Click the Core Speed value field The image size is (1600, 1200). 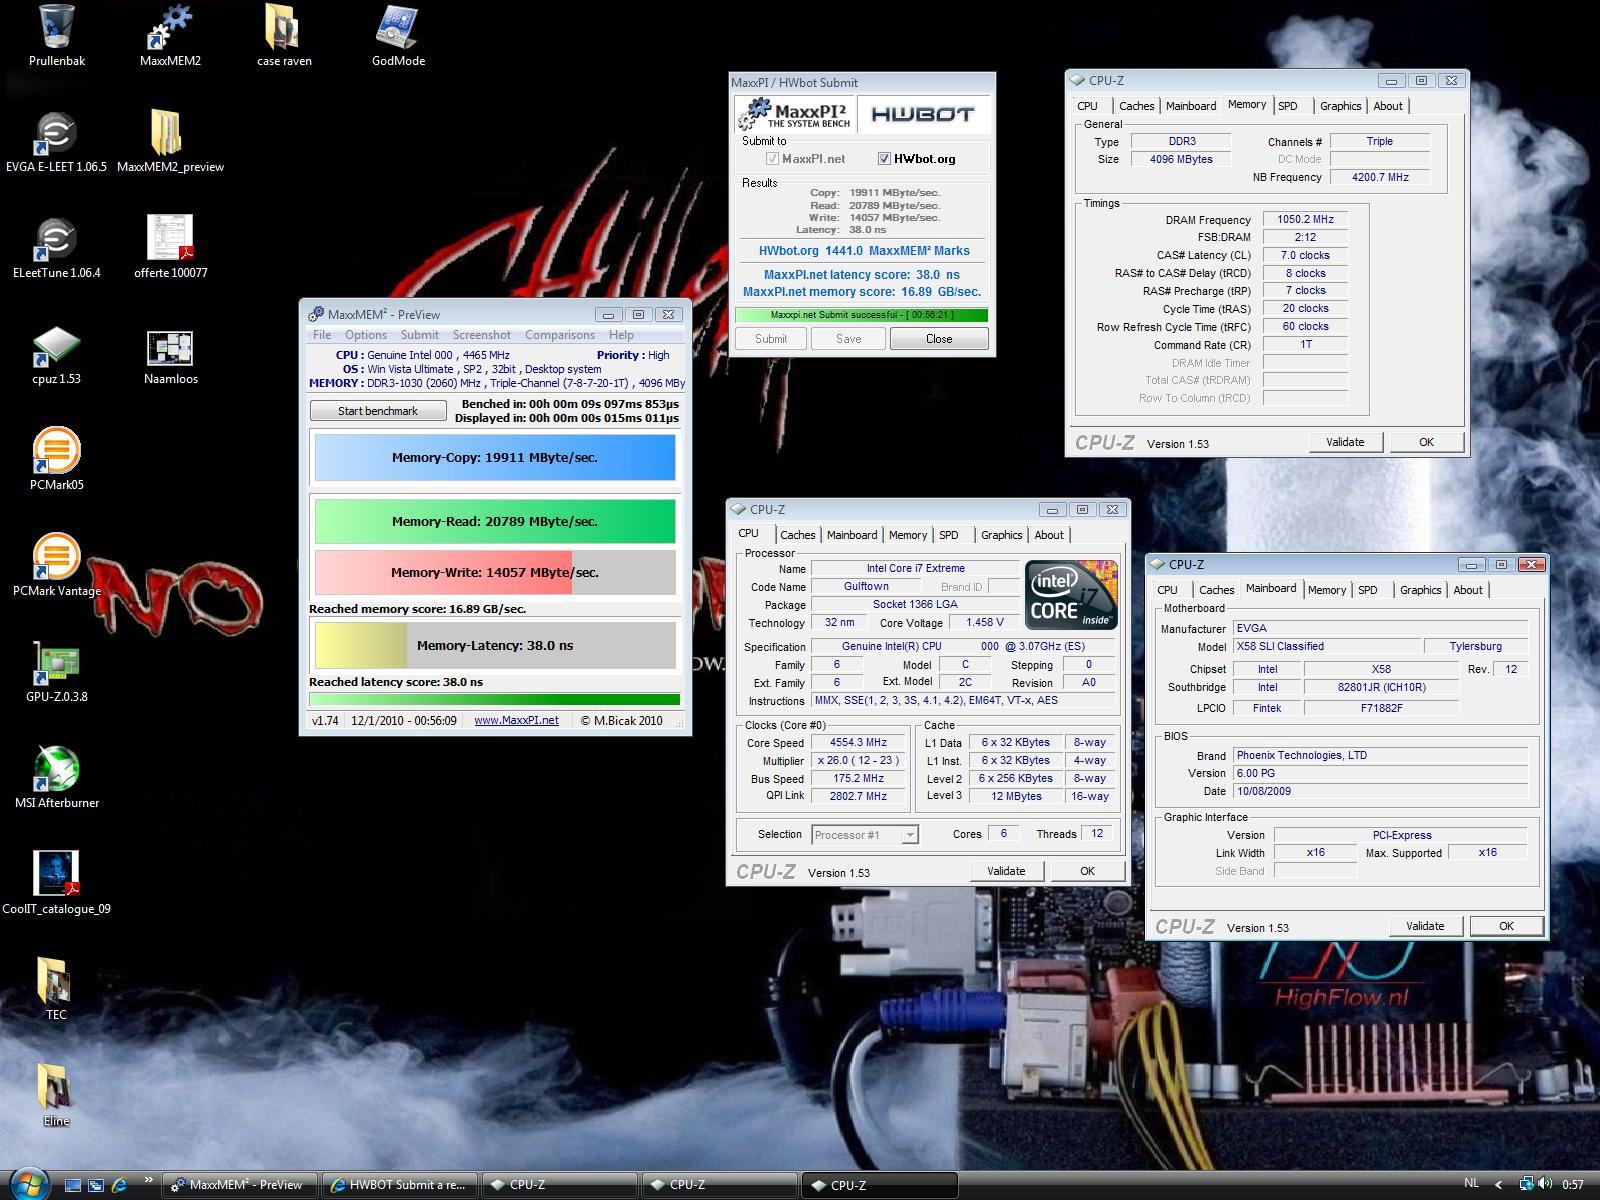pyautogui.click(x=859, y=743)
